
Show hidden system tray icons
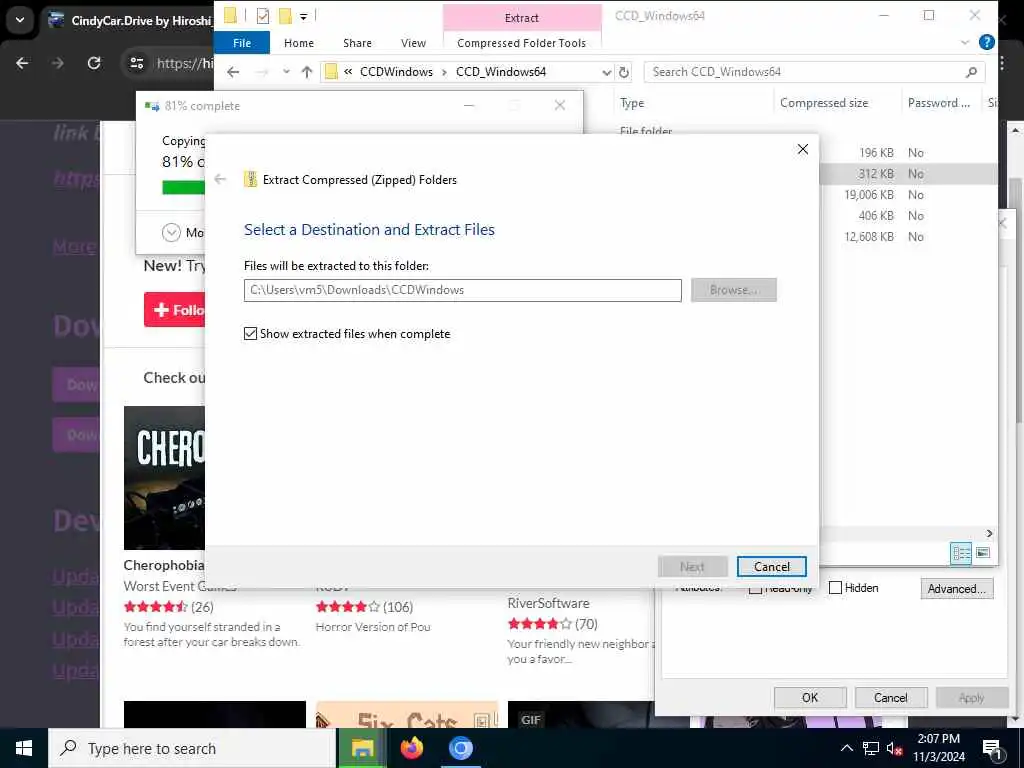click(846, 748)
